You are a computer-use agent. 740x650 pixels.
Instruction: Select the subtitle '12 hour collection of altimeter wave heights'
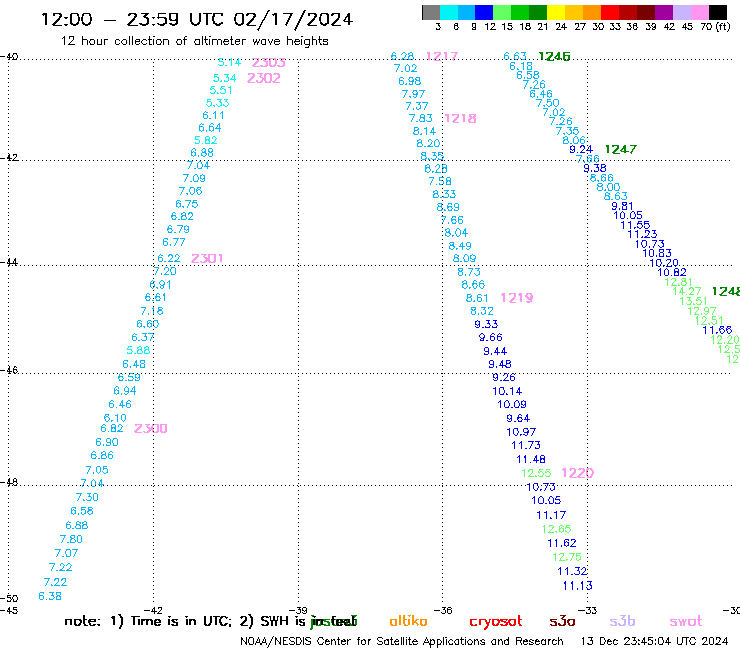(x=194, y=41)
